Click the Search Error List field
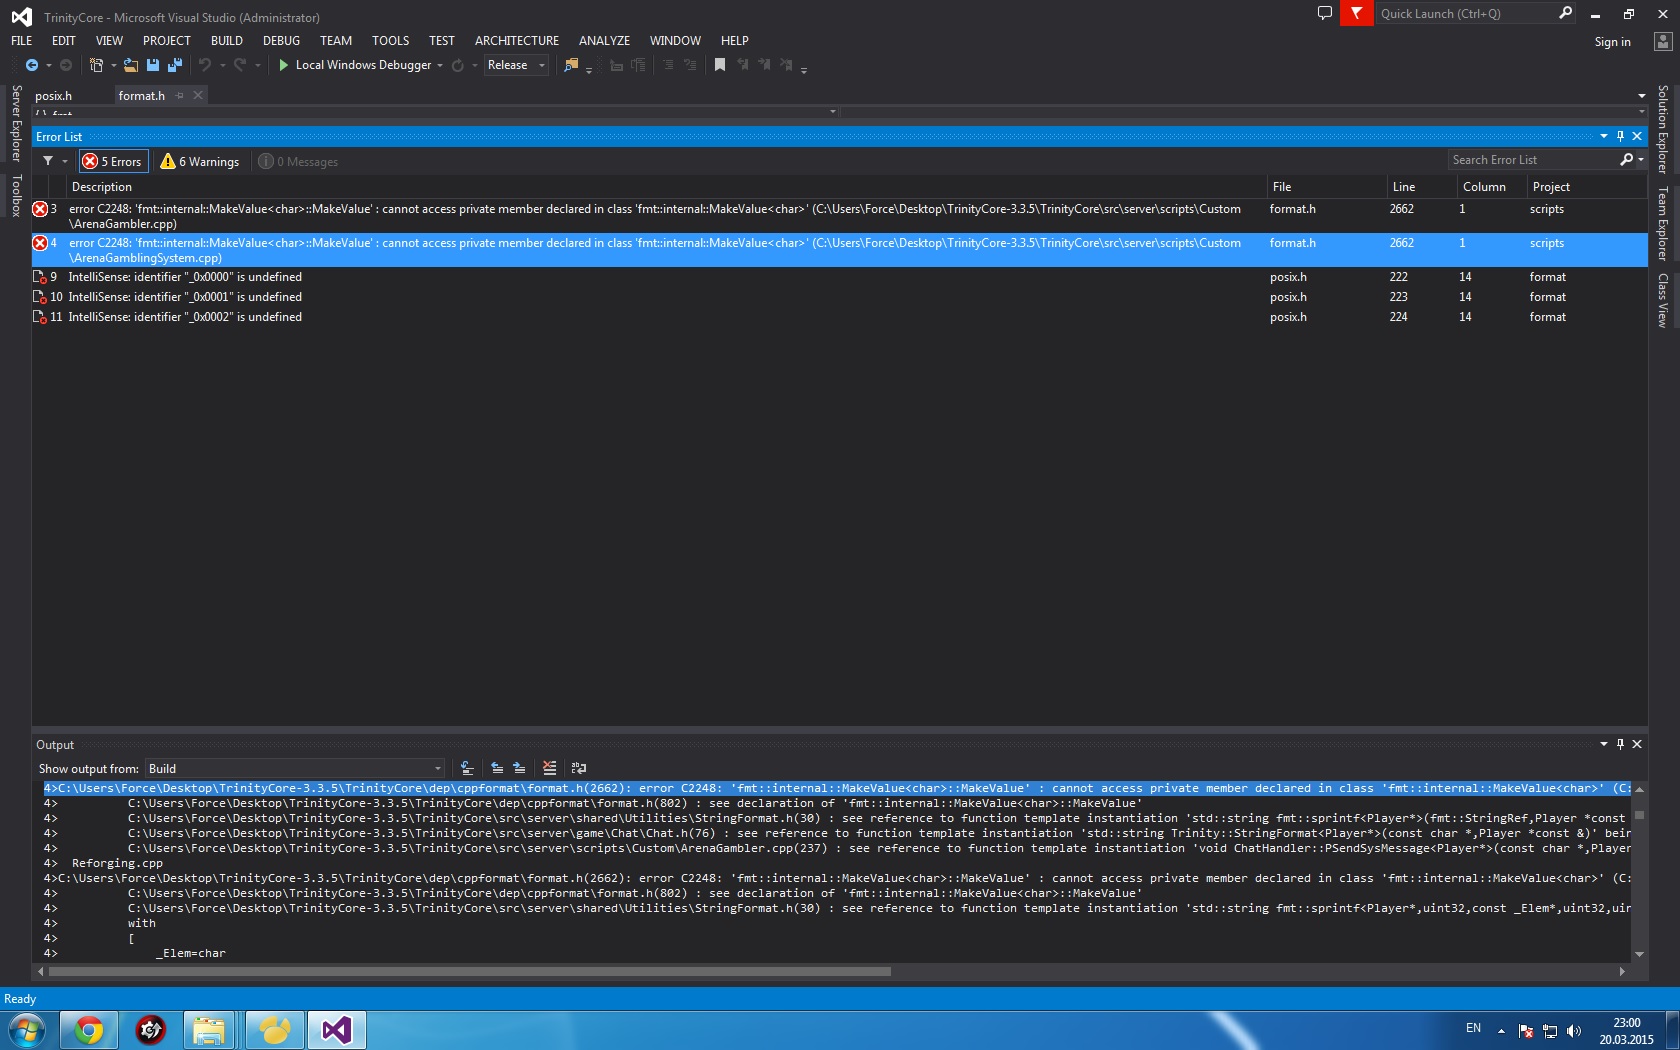 click(x=1532, y=160)
